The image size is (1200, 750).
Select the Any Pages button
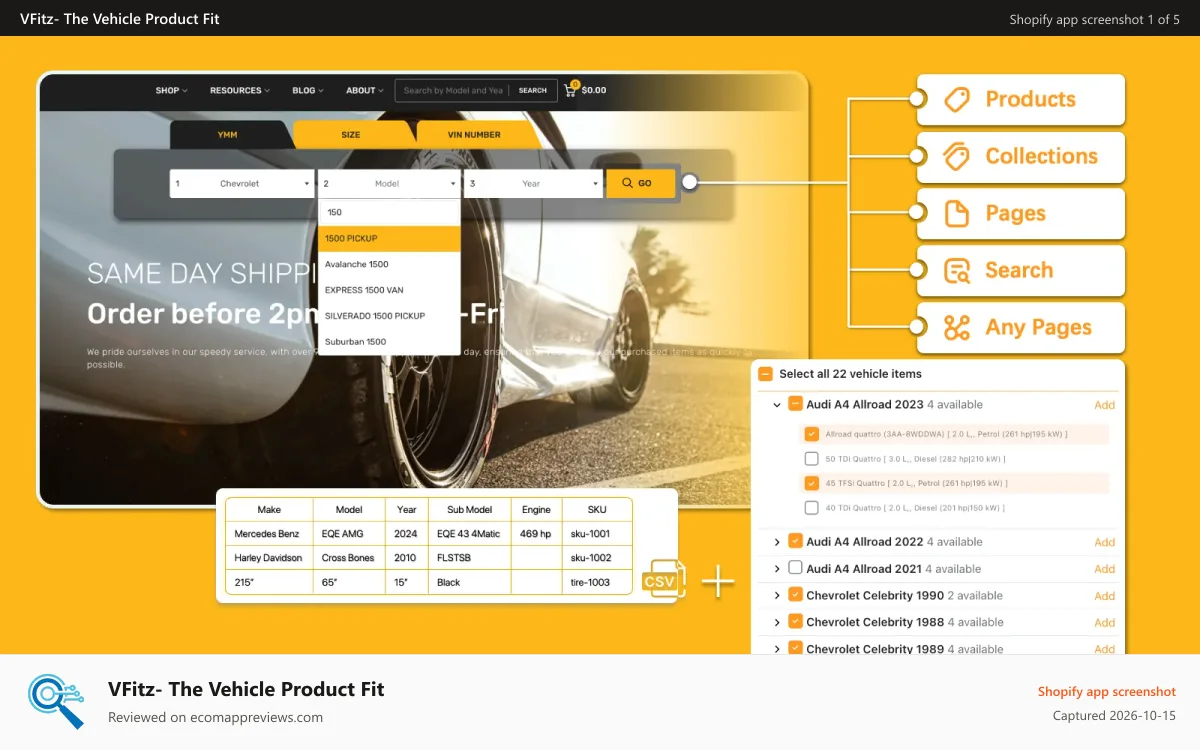coord(1021,327)
